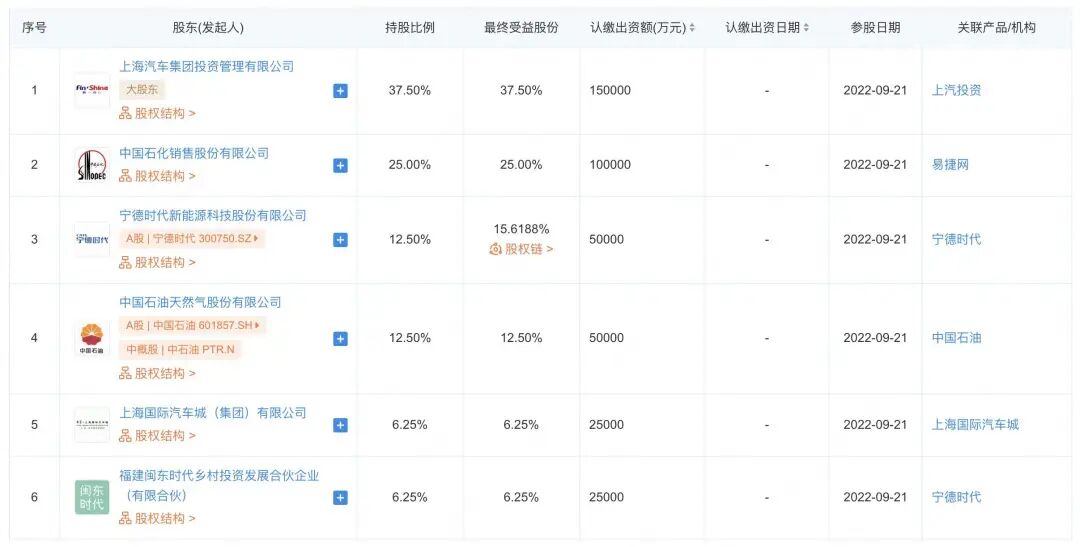Click the 大股东 tag
This screenshot has width=1080, height=547.
tap(142, 90)
